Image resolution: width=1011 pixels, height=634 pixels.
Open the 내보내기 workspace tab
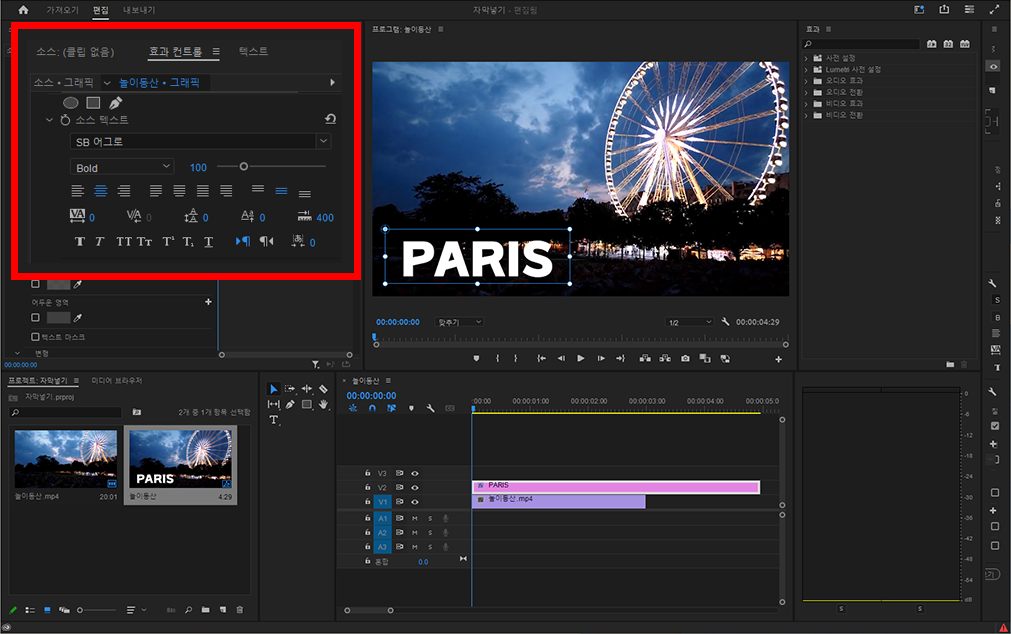138,10
